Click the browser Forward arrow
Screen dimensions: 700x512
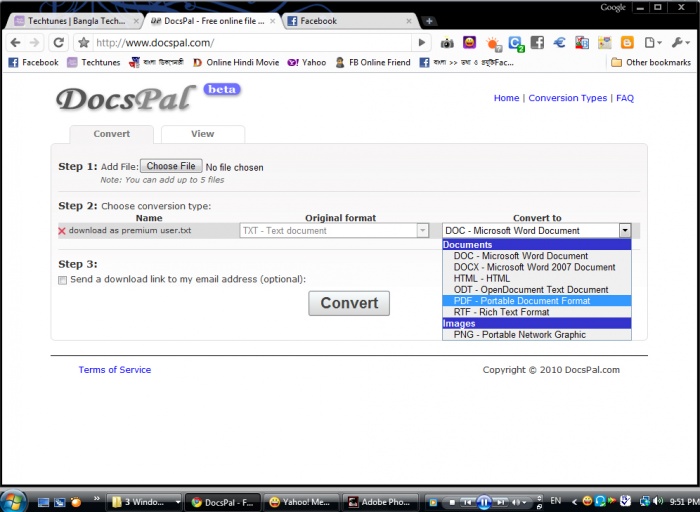tap(34, 43)
